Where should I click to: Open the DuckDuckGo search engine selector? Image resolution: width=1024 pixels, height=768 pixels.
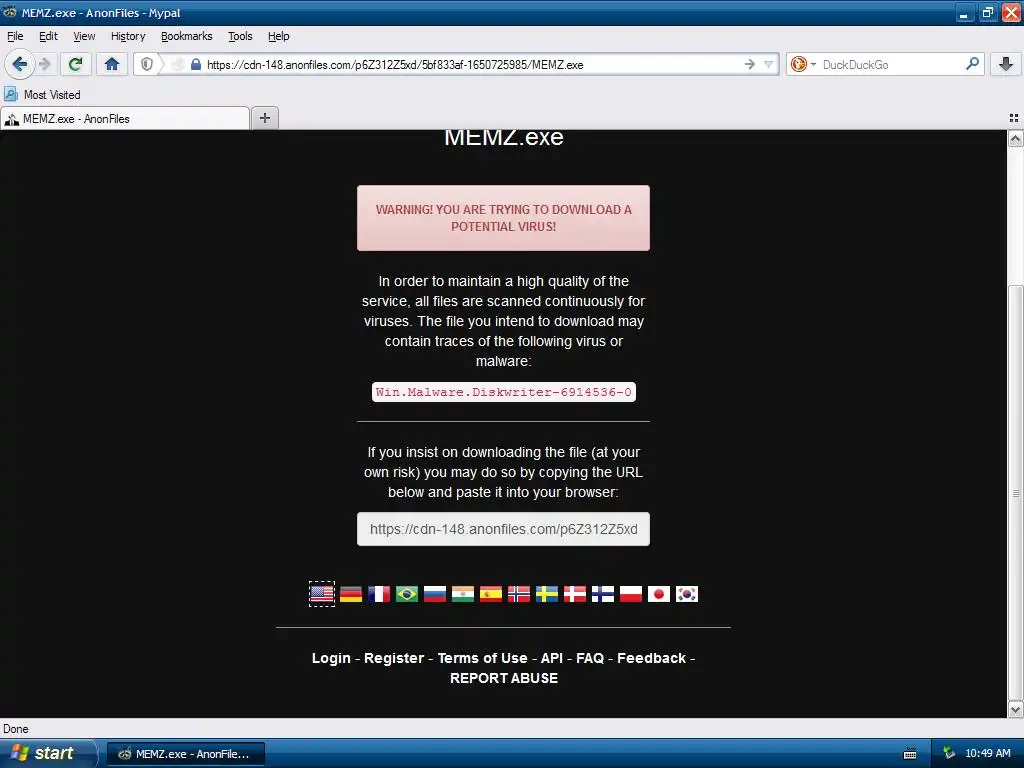[803, 64]
